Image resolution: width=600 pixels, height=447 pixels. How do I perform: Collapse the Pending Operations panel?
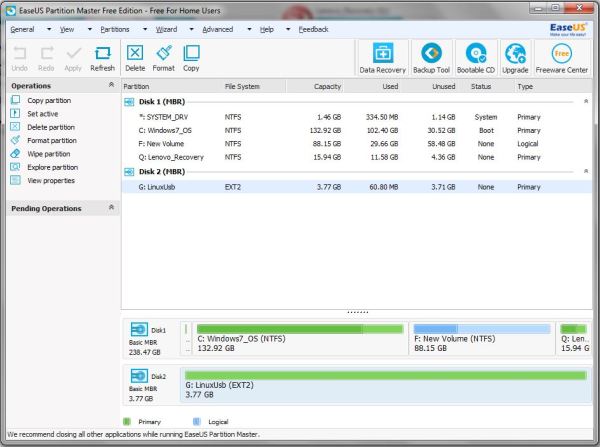111,207
